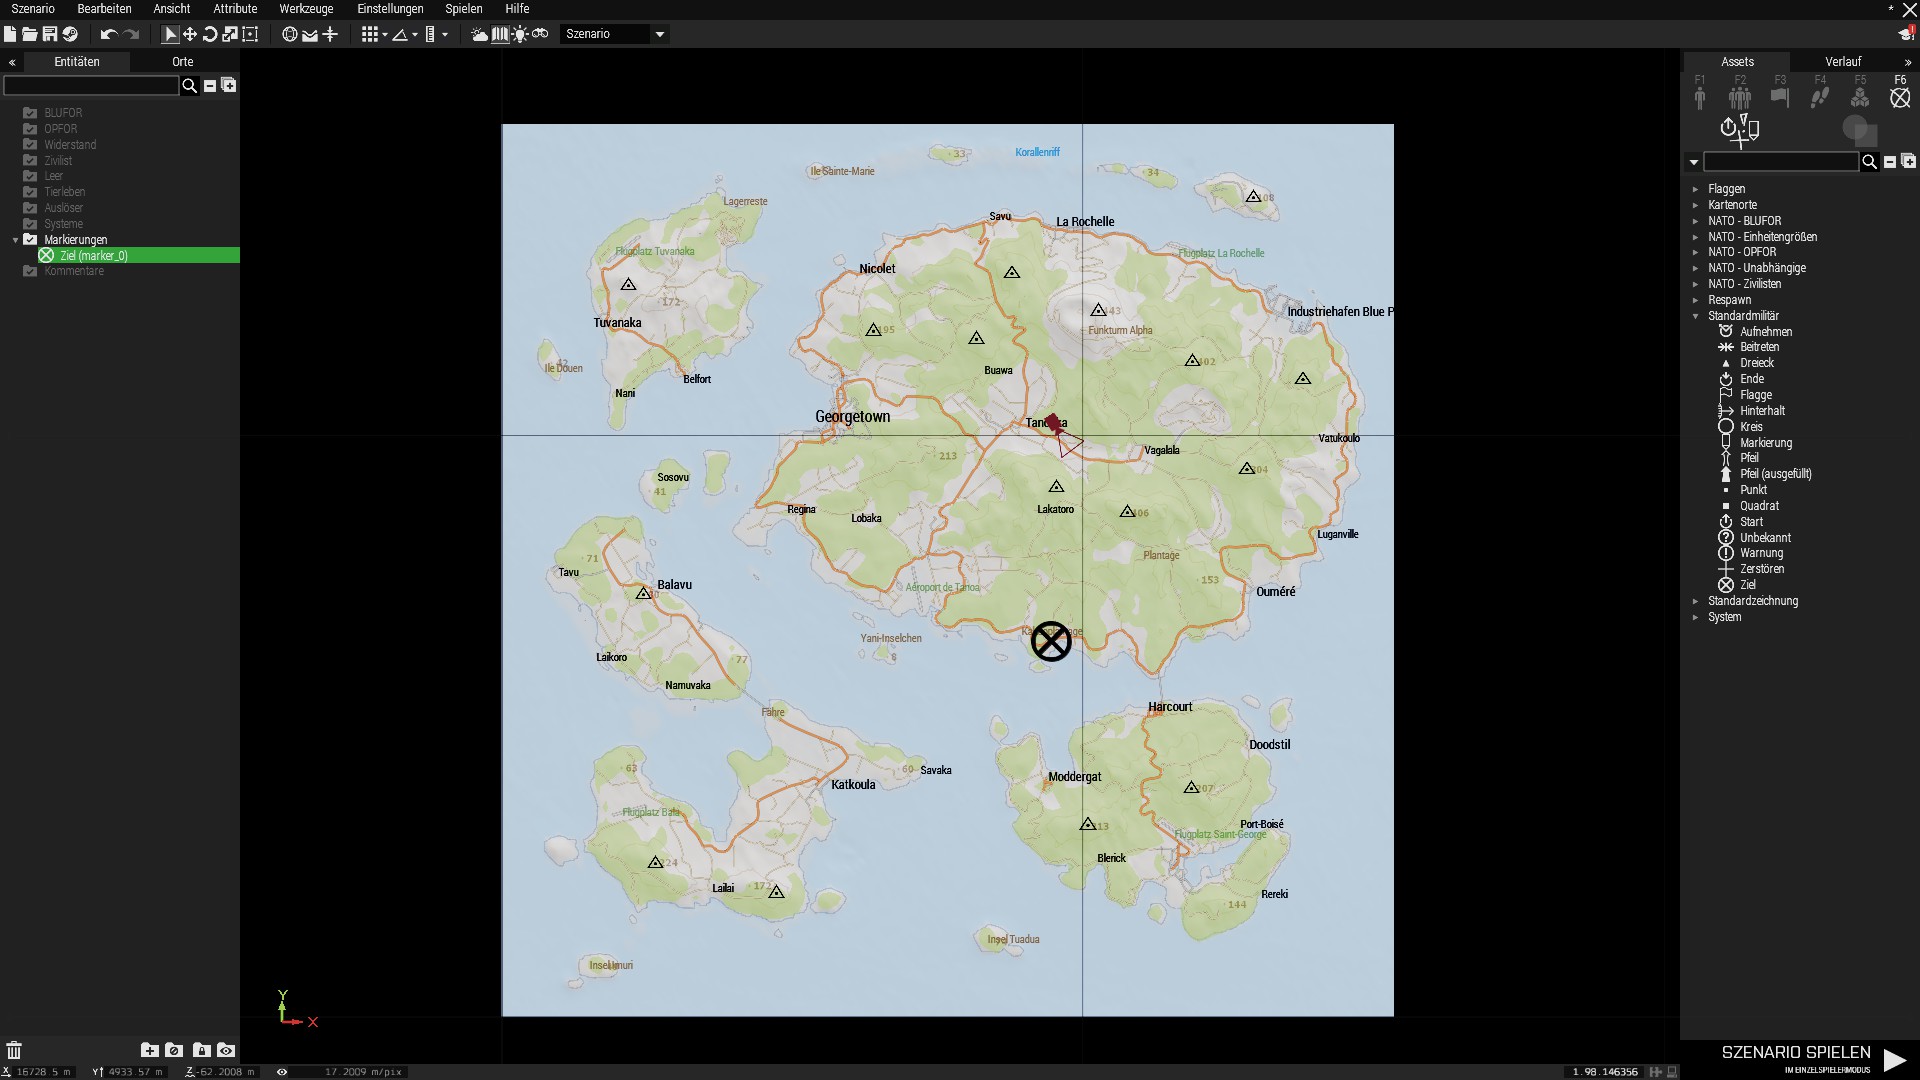
Task: Click the Szenario Spielen play button
Action: click(1894, 1059)
